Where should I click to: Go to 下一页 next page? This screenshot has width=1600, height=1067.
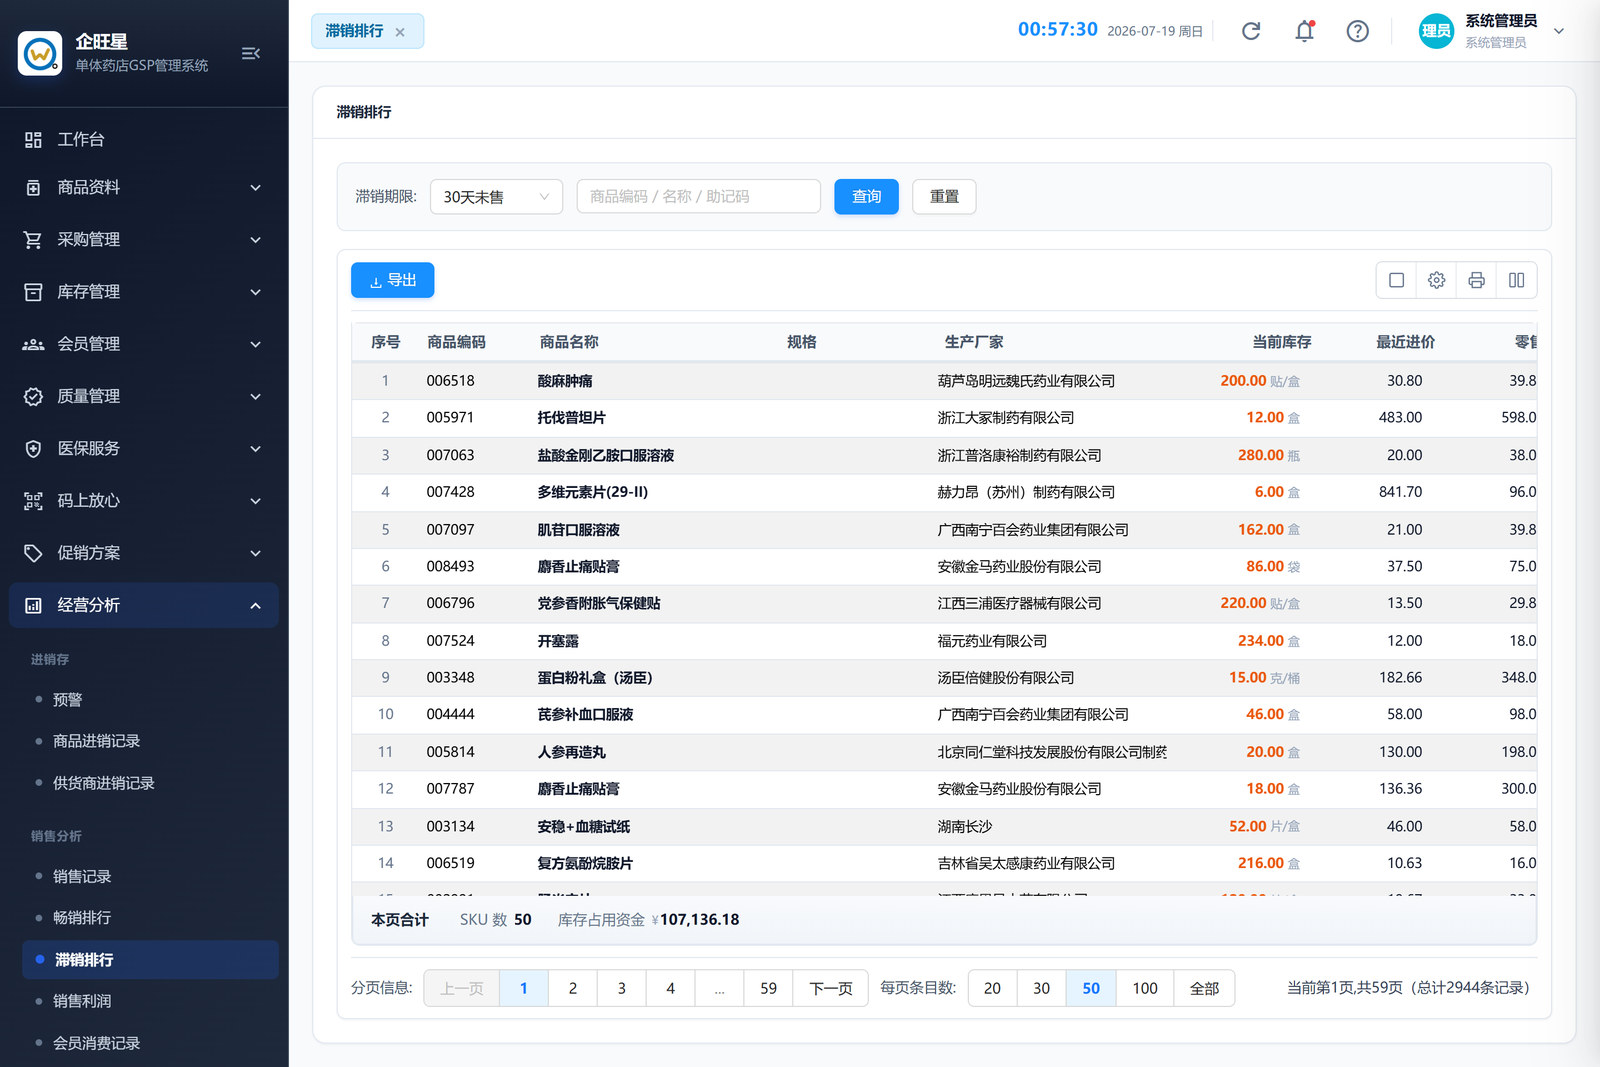point(830,988)
